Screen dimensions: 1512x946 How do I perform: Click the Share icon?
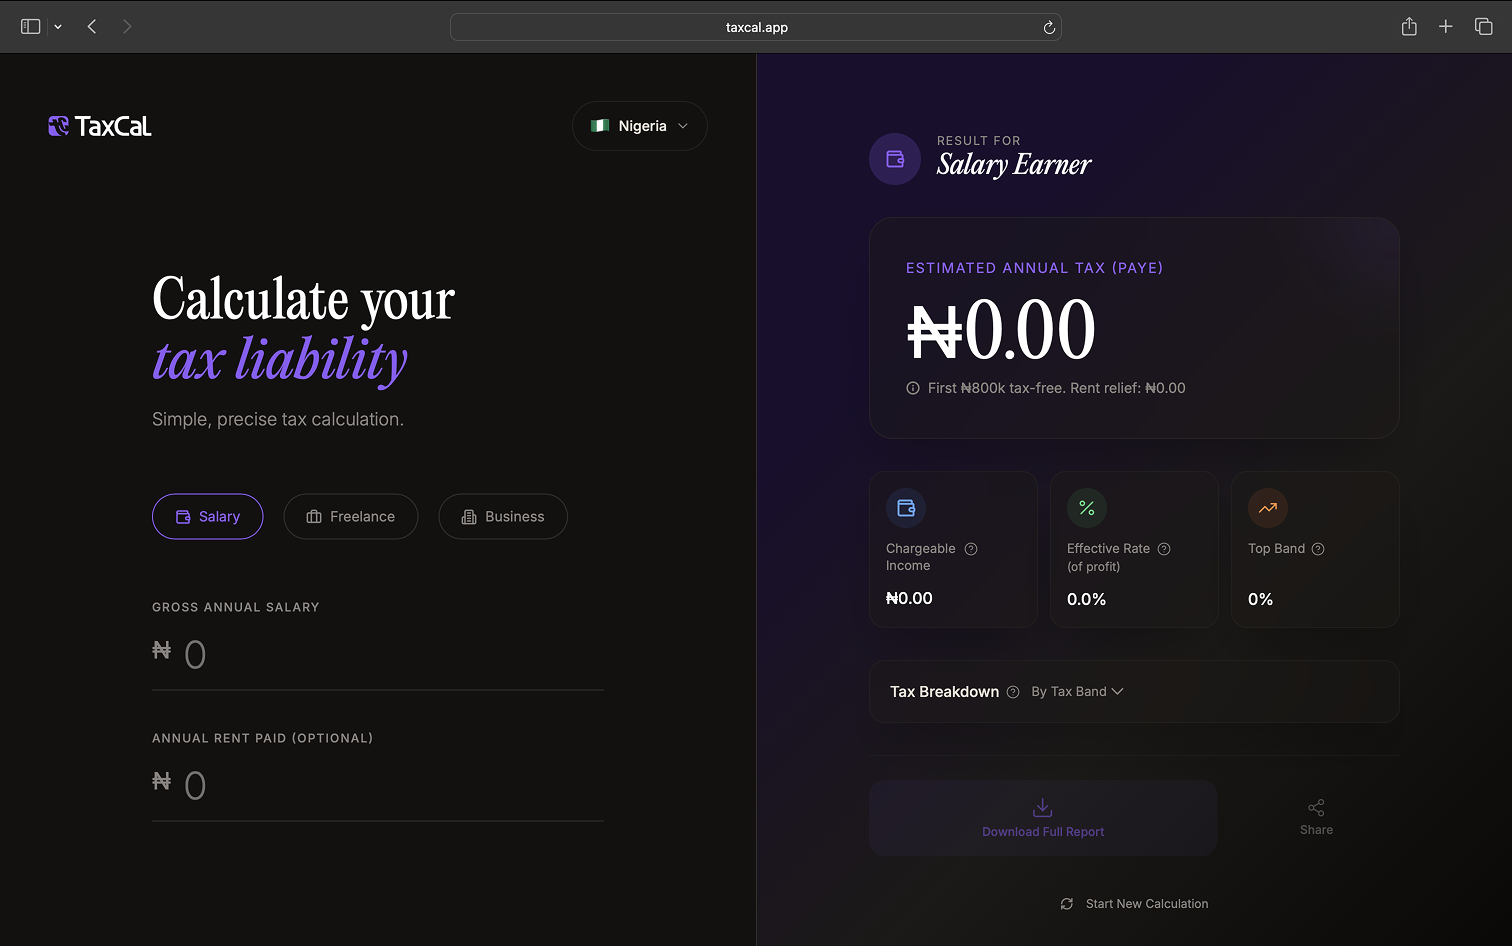coord(1316,807)
